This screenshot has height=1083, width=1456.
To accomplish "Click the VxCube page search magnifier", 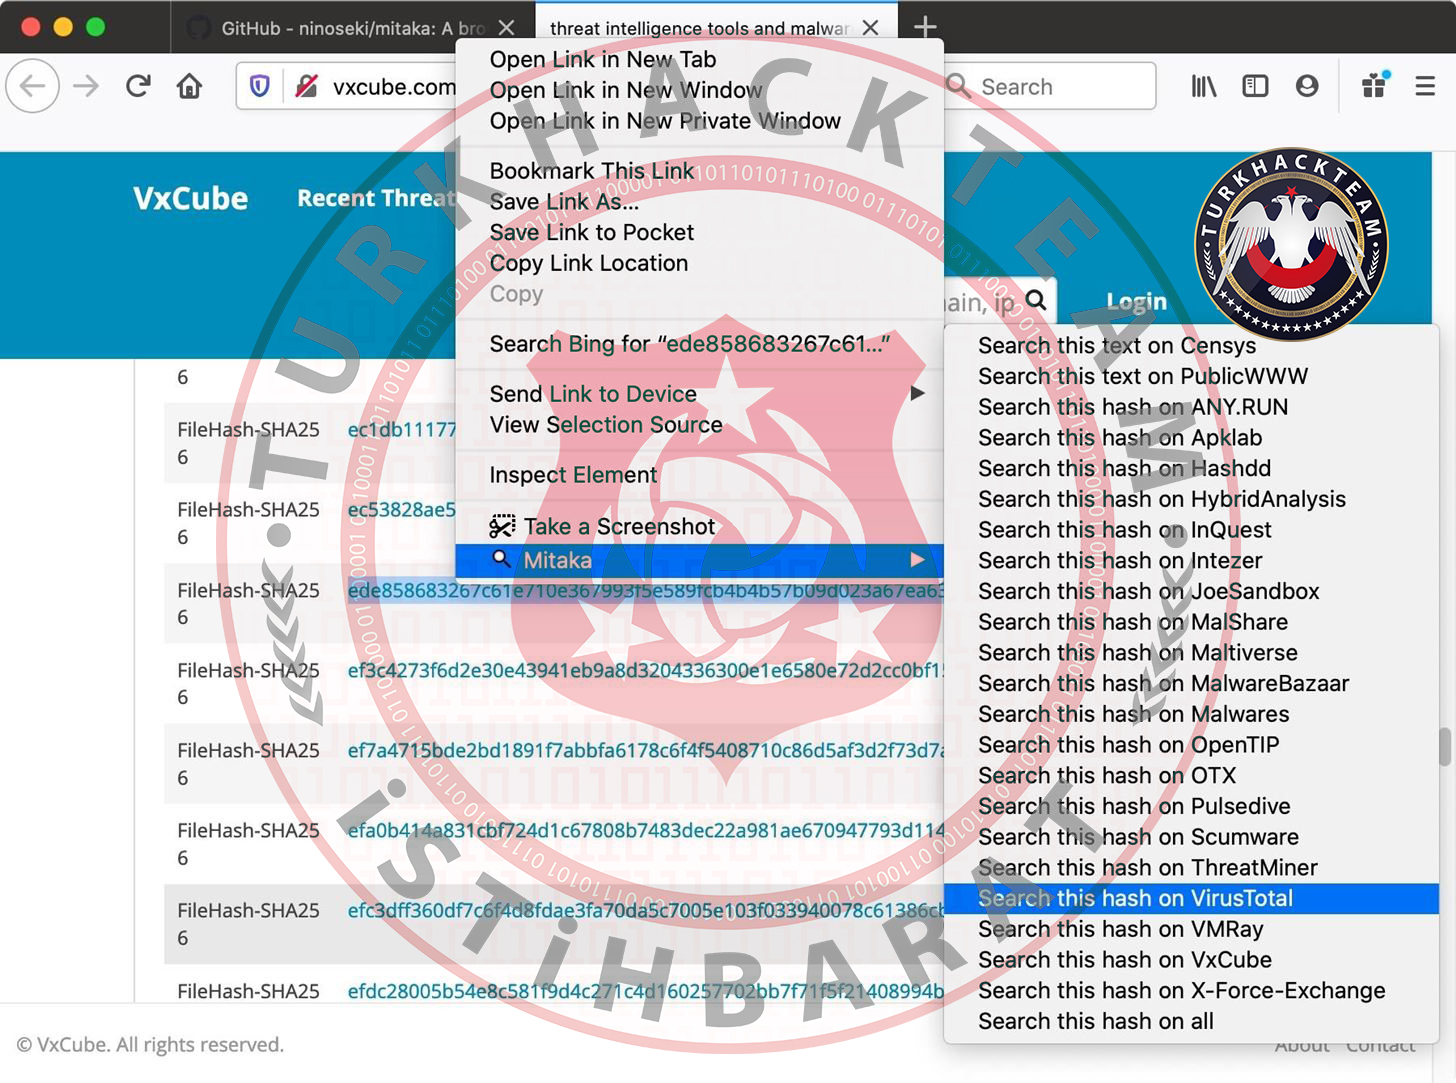I will coord(1036,300).
